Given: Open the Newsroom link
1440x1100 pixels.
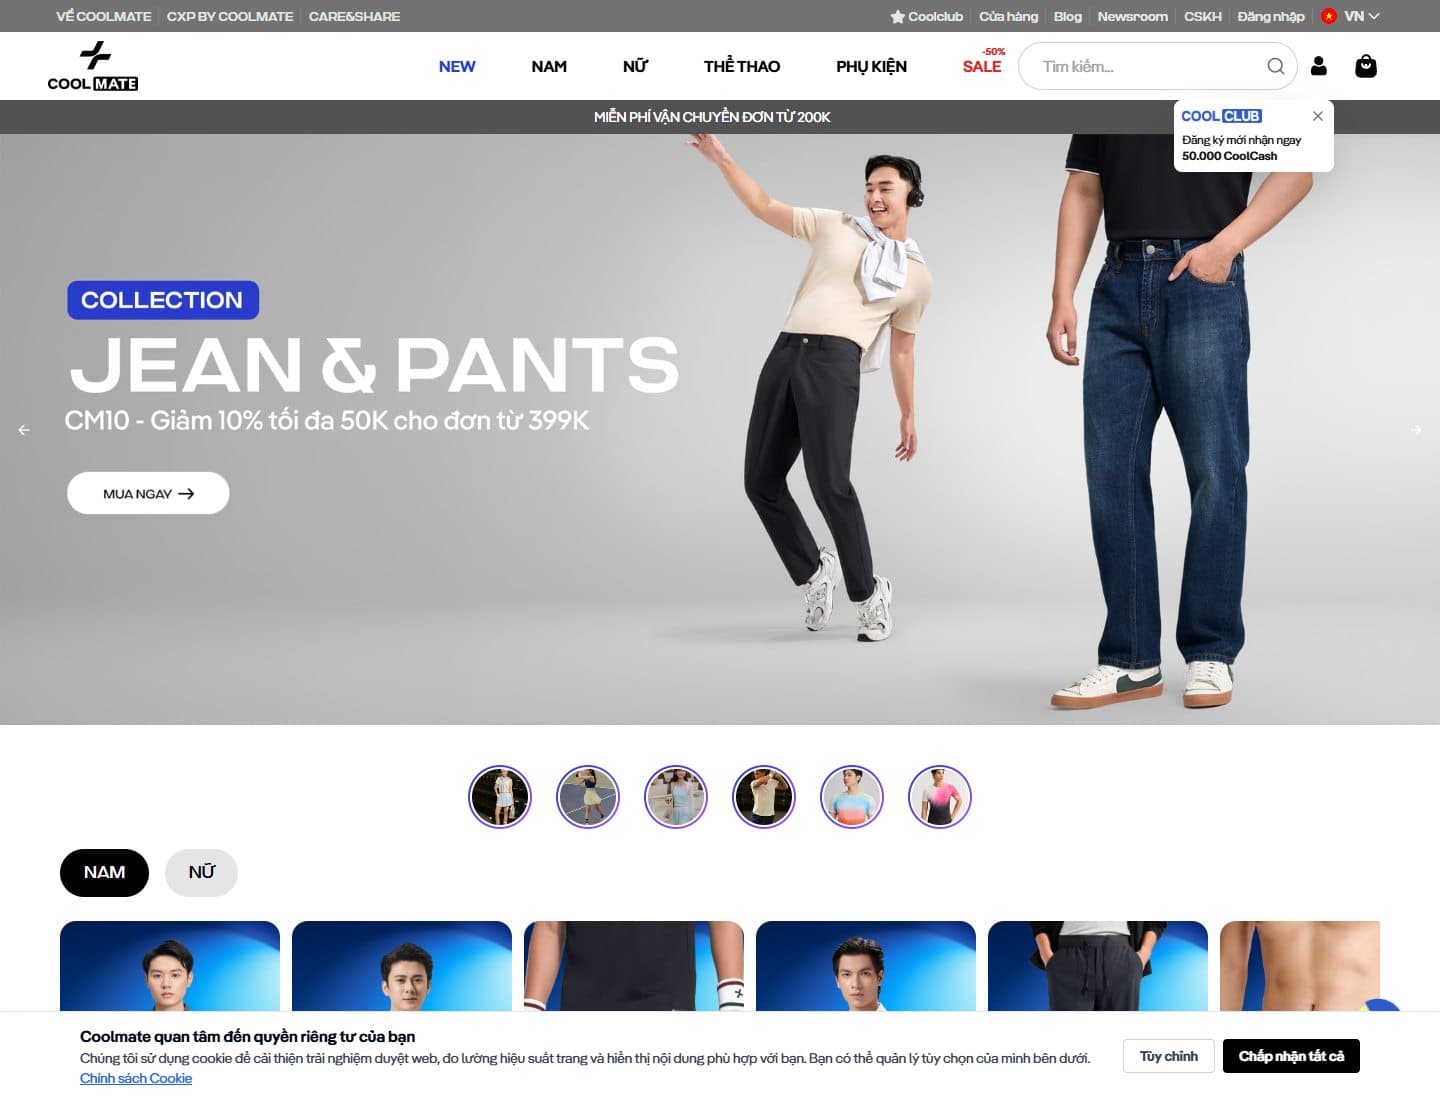Looking at the screenshot, I should 1132,16.
